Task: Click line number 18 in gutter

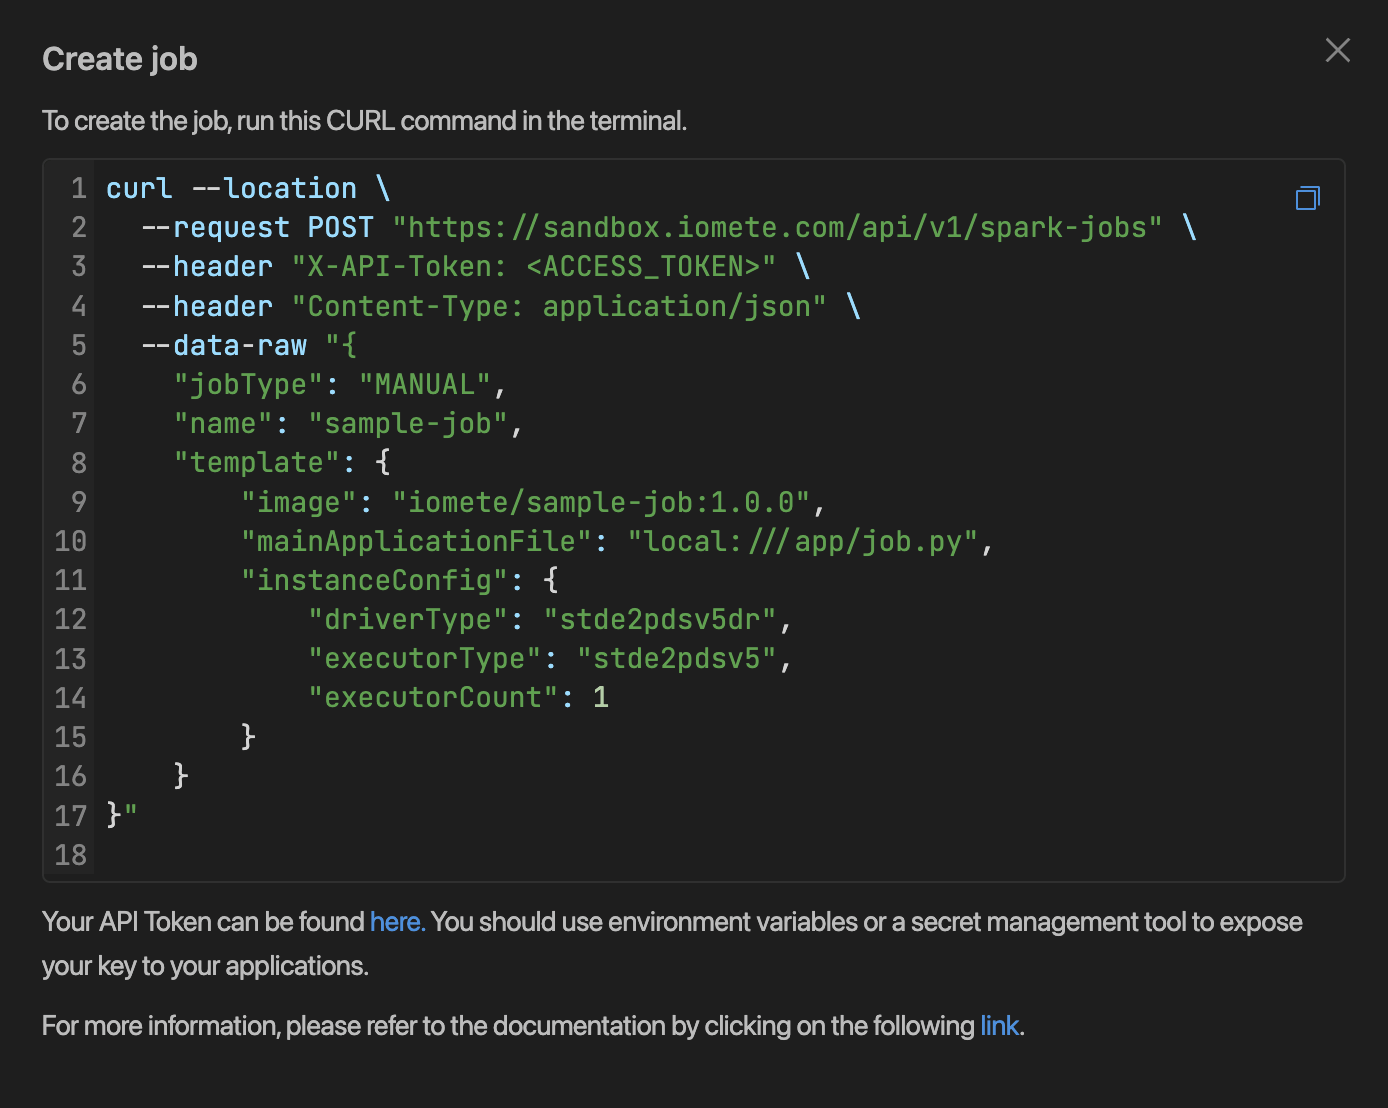Action: pos(70,855)
